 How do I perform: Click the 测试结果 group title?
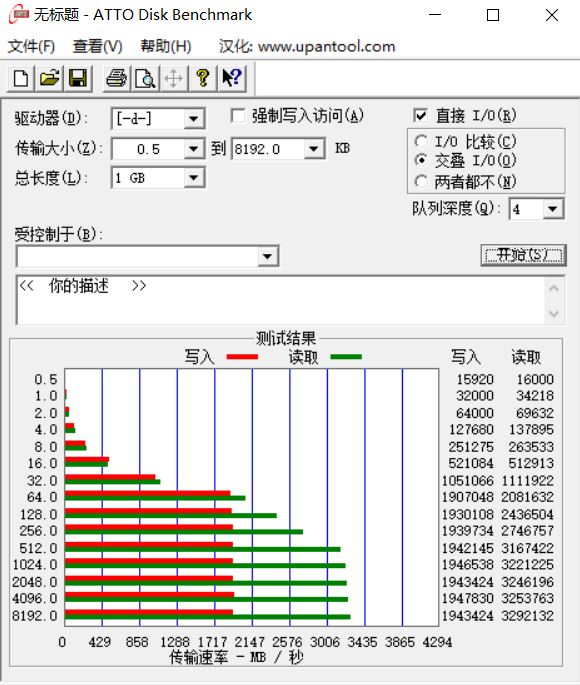click(286, 338)
